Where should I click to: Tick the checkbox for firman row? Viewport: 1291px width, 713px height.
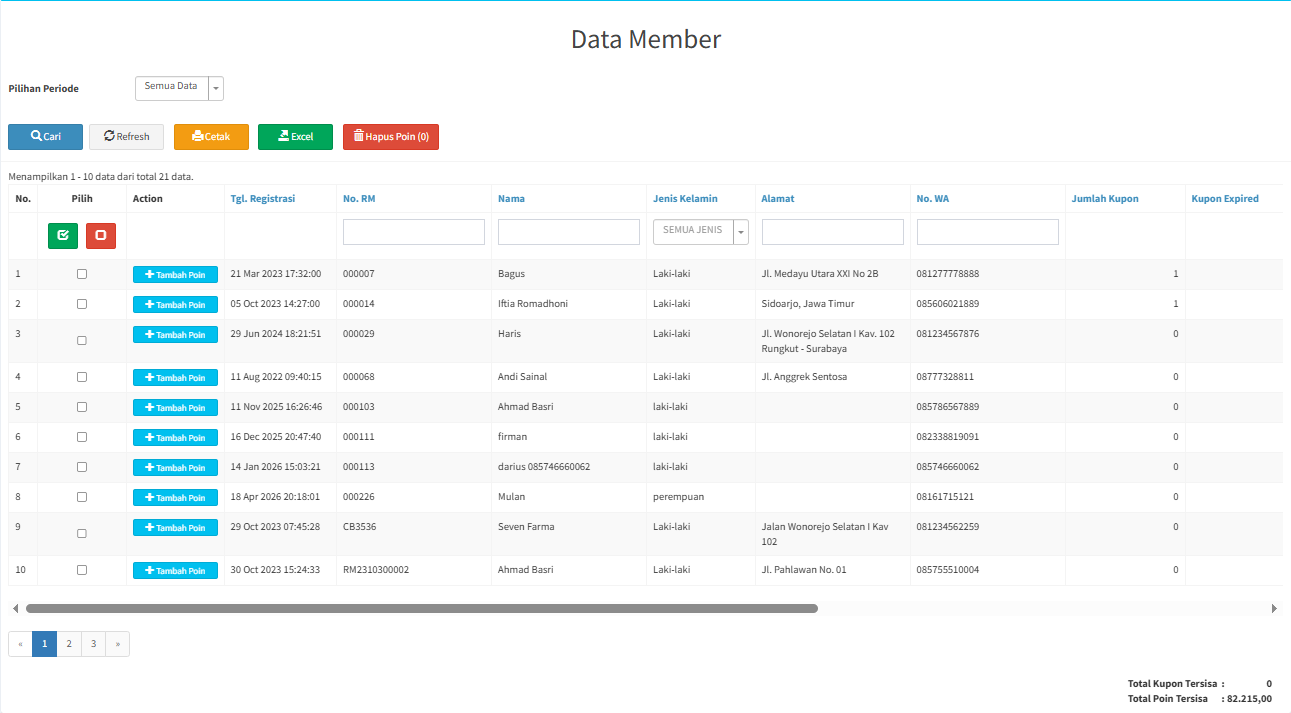tap(82, 437)
